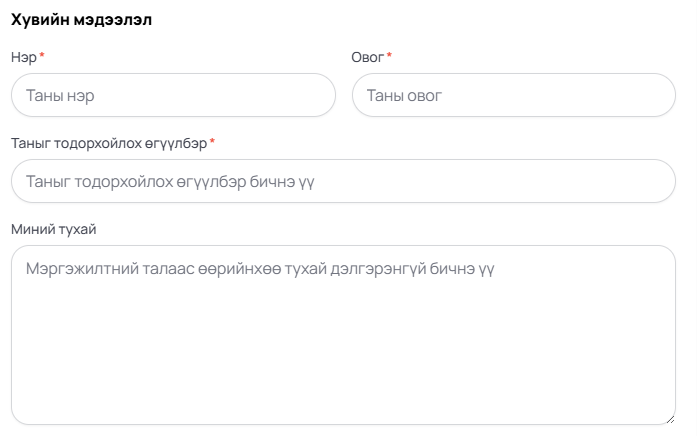
Task: Click the Овог field label
Action: coord(368,57)
